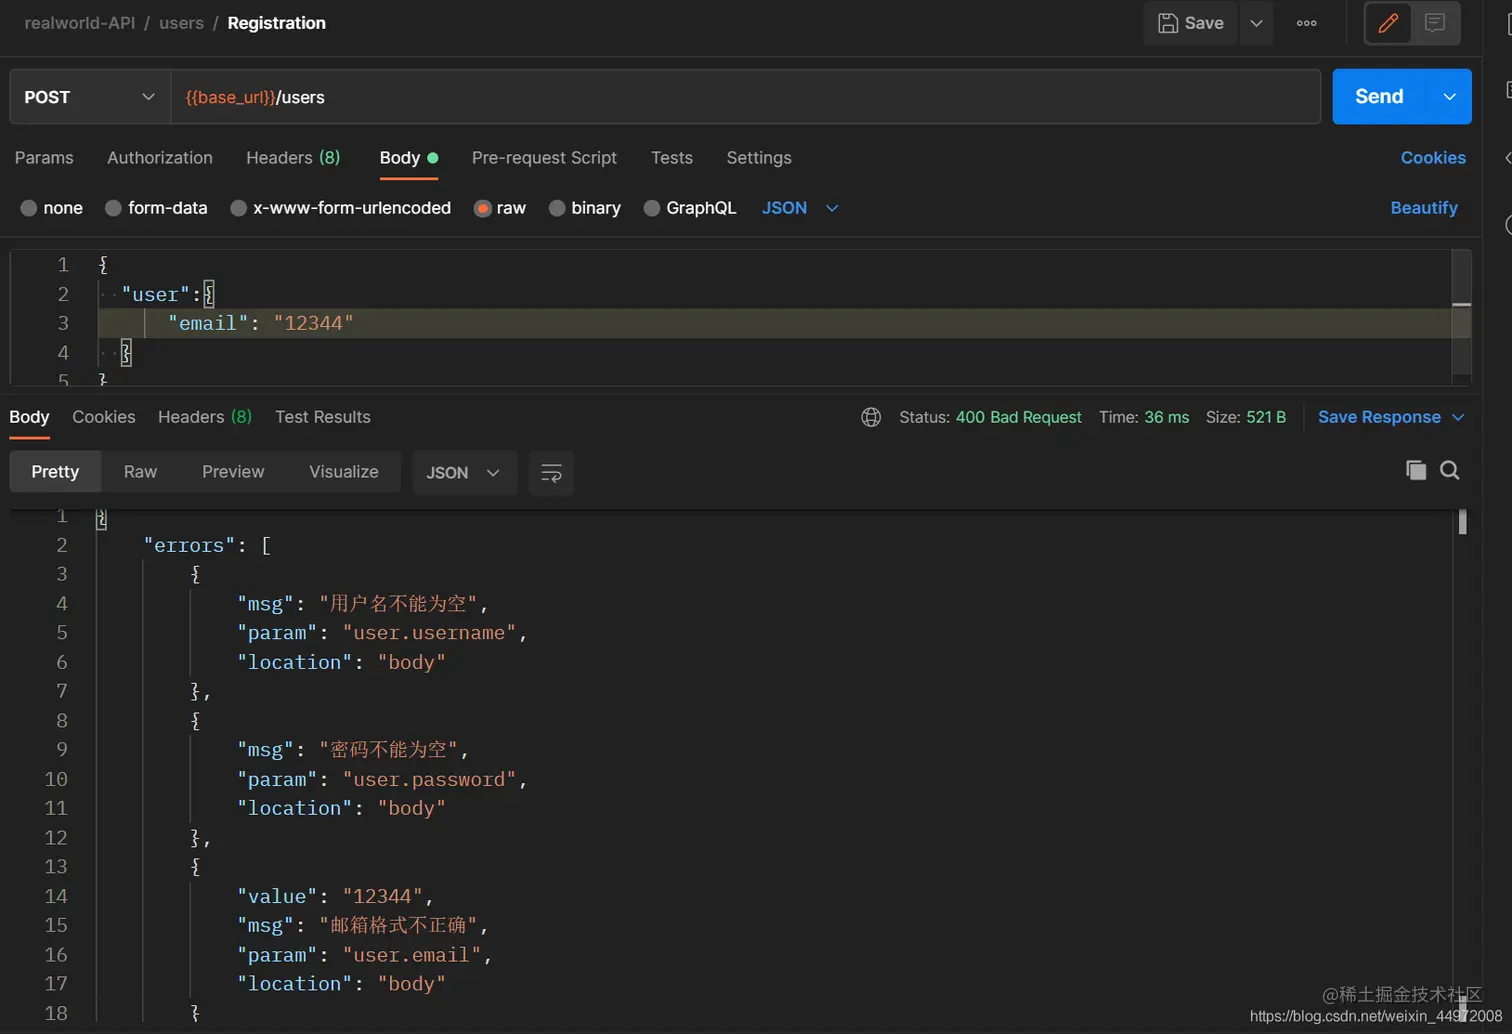The image size is (1512, 1034).
Task: Expand the Save options chevron
Action: click(1256, 23)
